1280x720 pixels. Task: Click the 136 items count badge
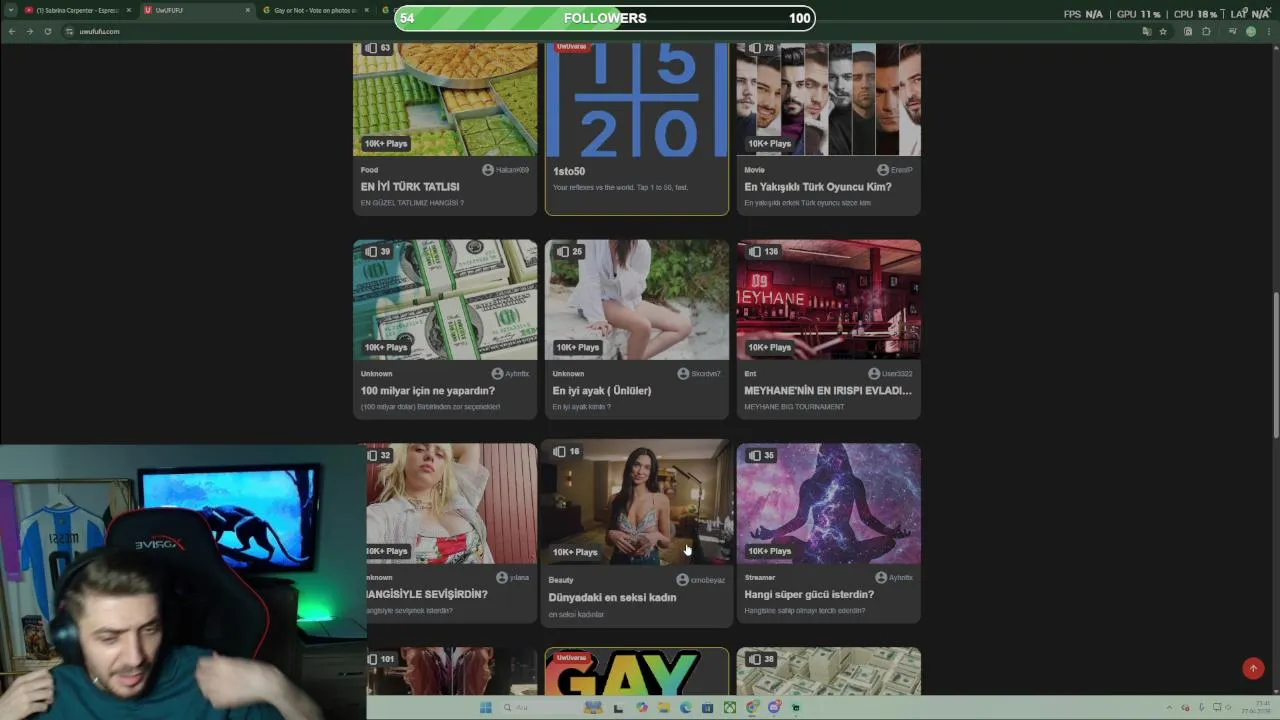pyautogui.click(x=763, y=252)
